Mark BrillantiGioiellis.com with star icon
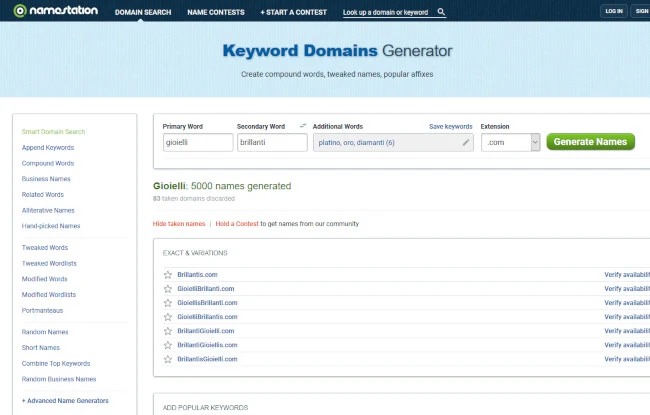 click(168, 344)
